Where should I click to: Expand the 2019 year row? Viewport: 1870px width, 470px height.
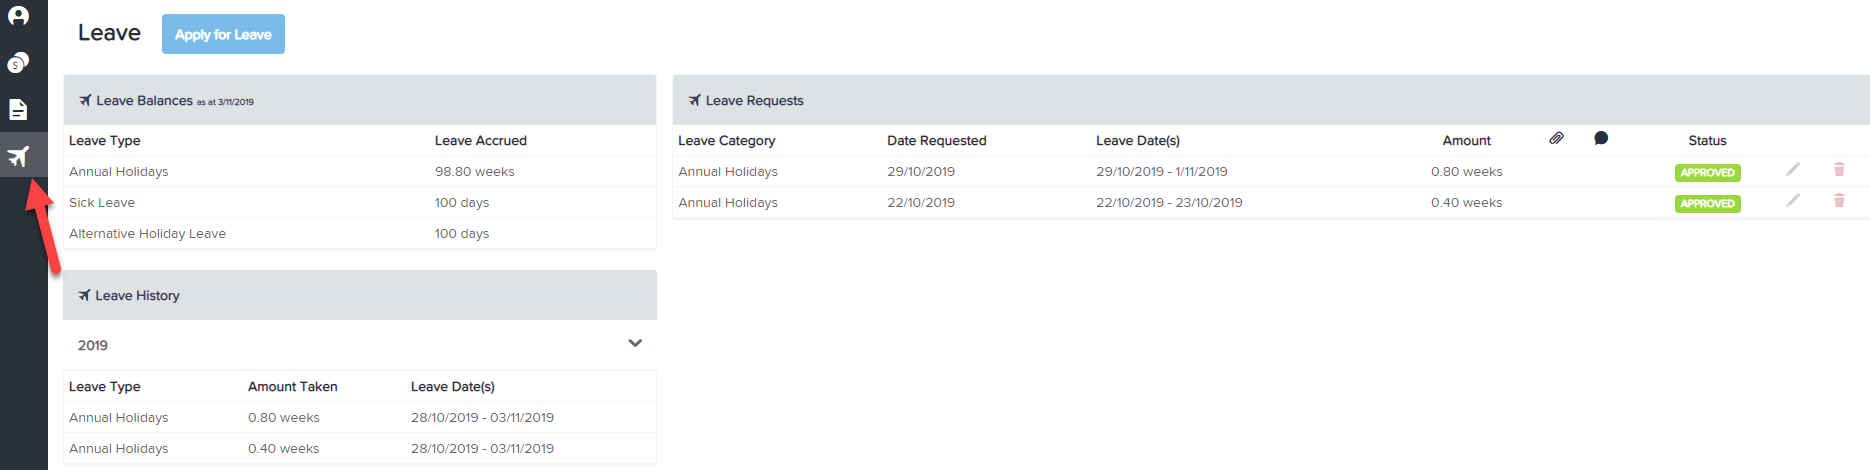360,345
